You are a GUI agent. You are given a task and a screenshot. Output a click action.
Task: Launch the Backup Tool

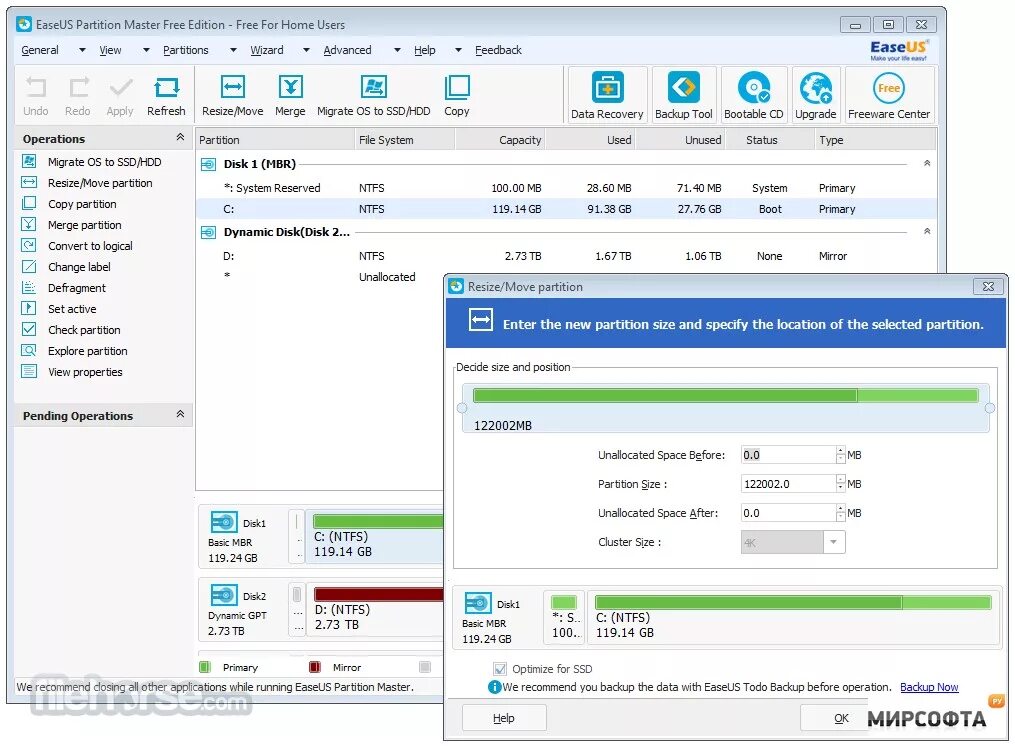click(684, 95)
